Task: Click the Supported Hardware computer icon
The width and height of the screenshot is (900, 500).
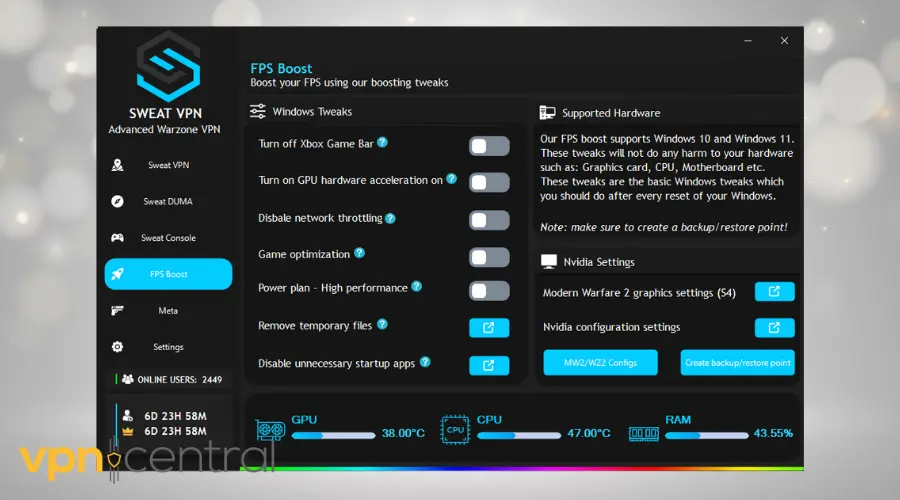Action: click(x=548, y=113)
